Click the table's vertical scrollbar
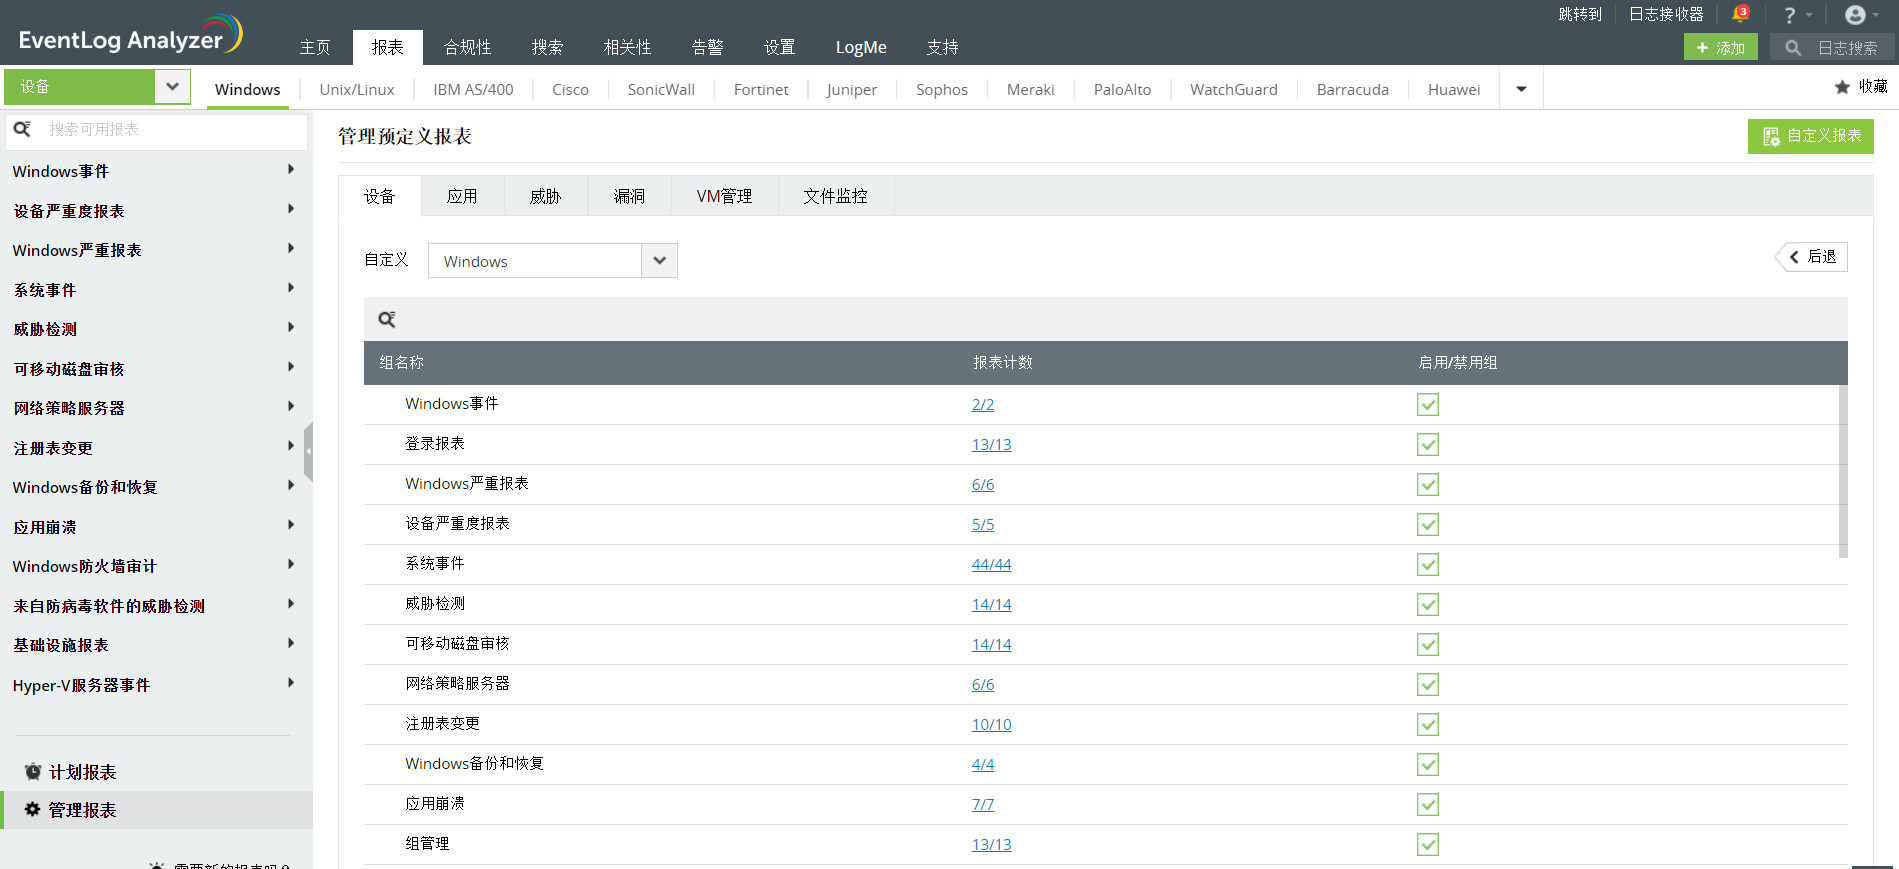Image resolution: width=1899 pixels, height=869 pixels. (x=1842, y=471)
